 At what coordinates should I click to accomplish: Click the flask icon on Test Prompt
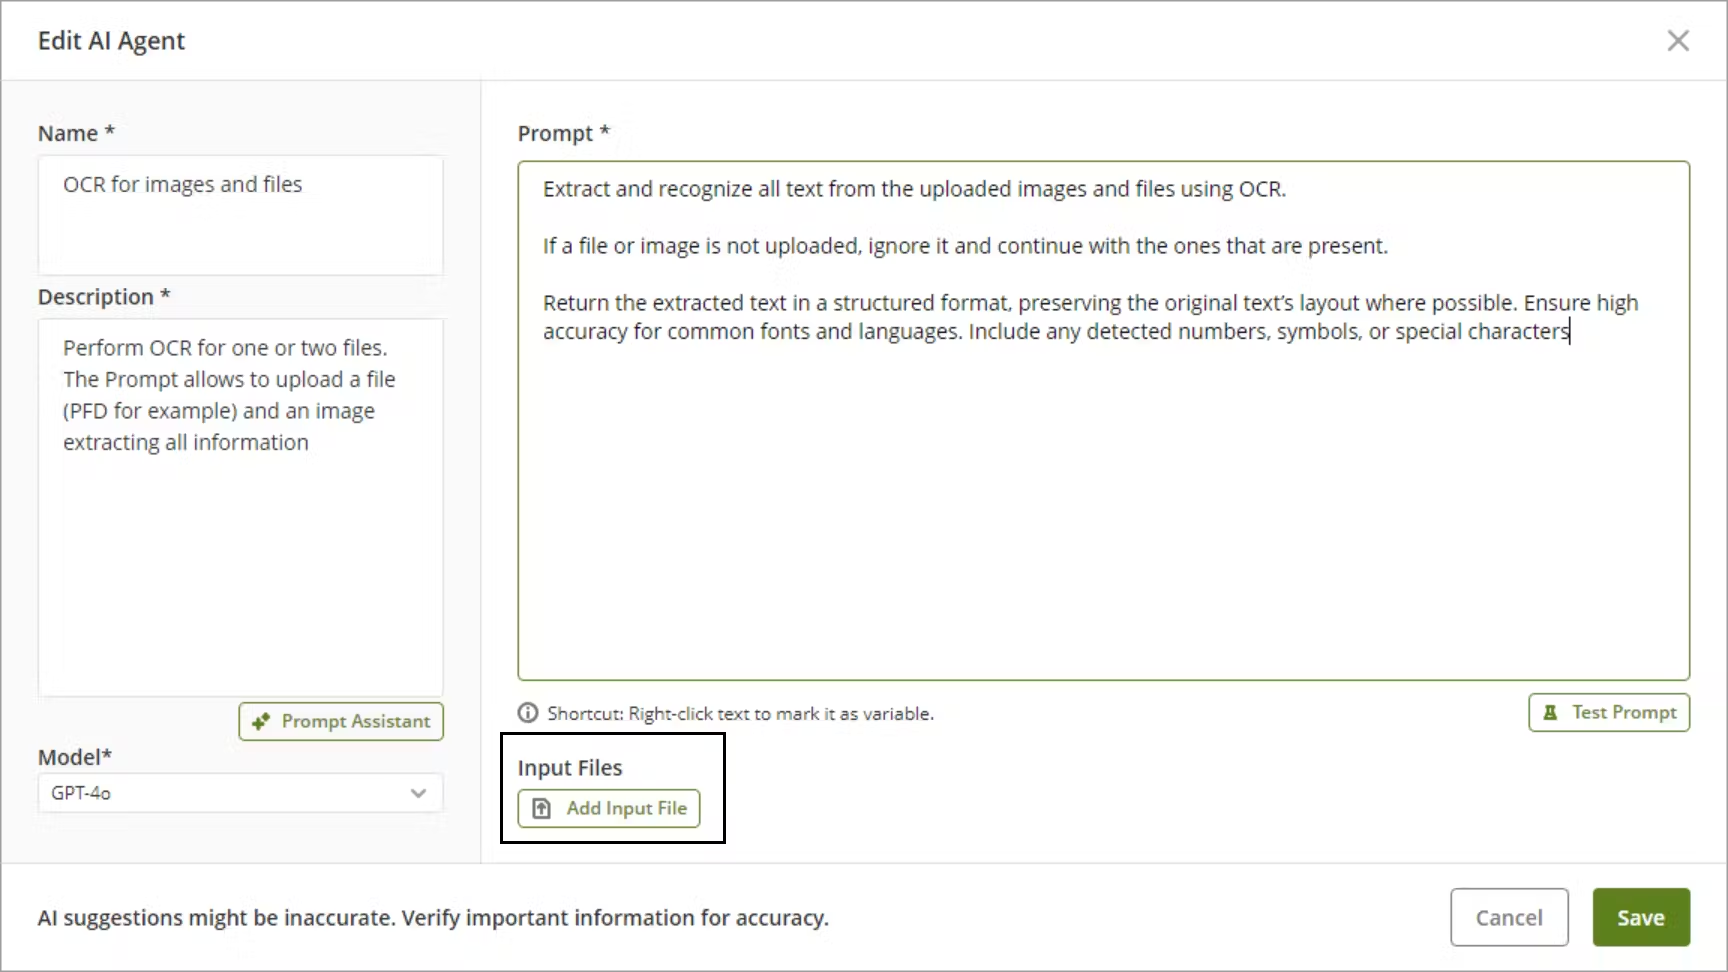tap(1550, 713)
